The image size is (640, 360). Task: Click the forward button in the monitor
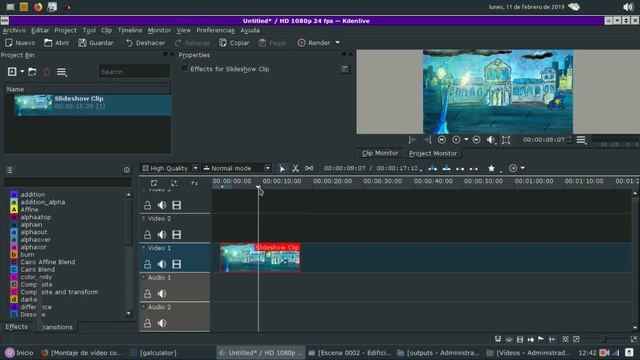[x=476, y=140]
